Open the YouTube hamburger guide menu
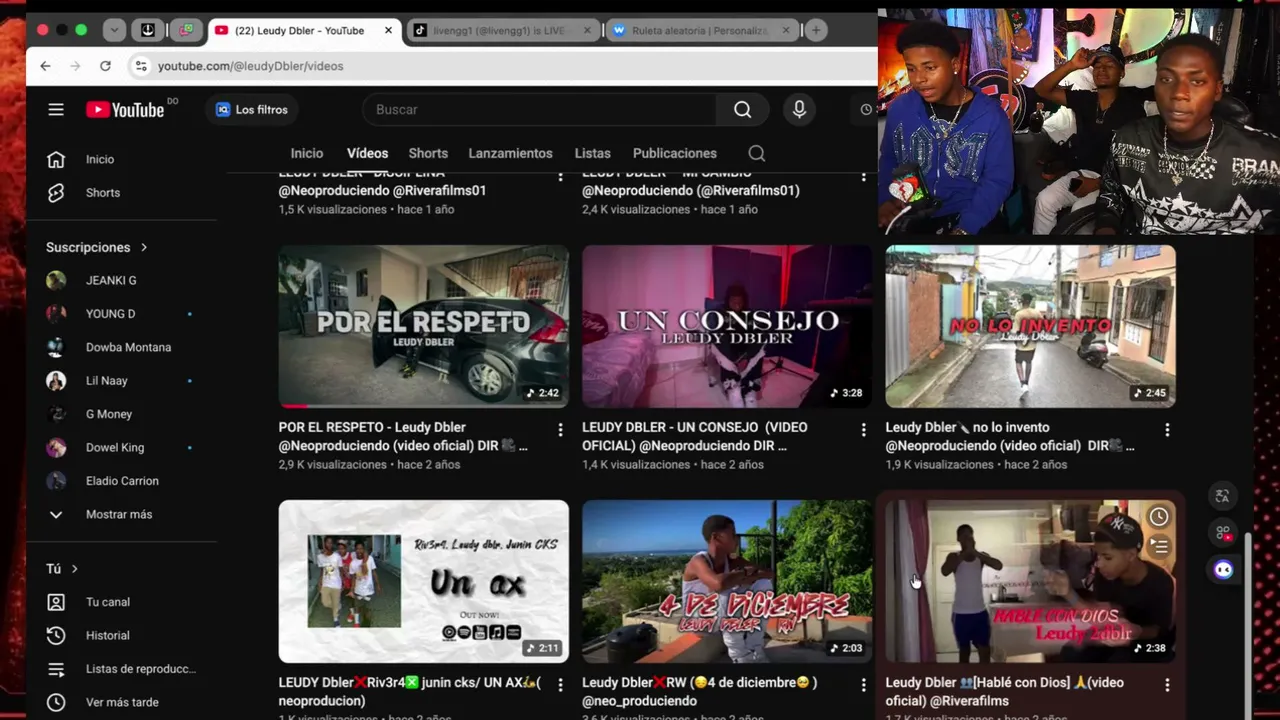Screen dimensions: 1280x720 pos(56,110)
